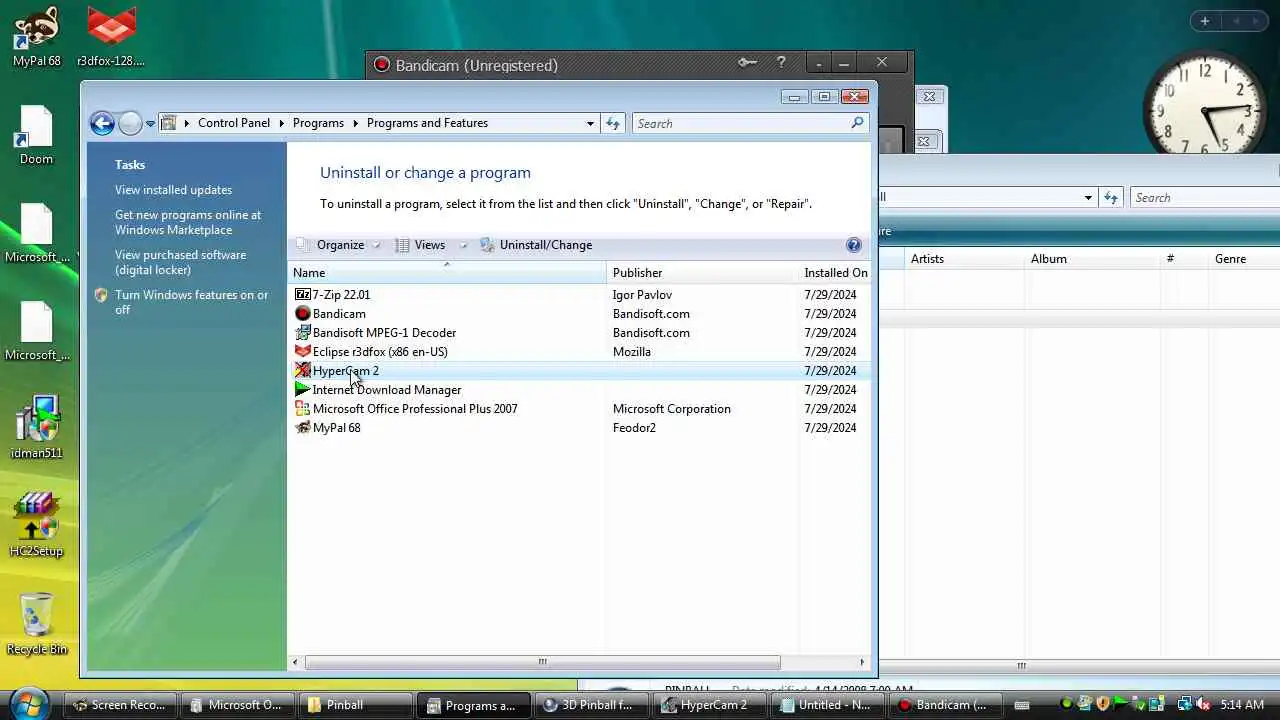Select the Microsoft Office Professional Plus icon
The image size is (1280, 720).
(x=303, y=408)
